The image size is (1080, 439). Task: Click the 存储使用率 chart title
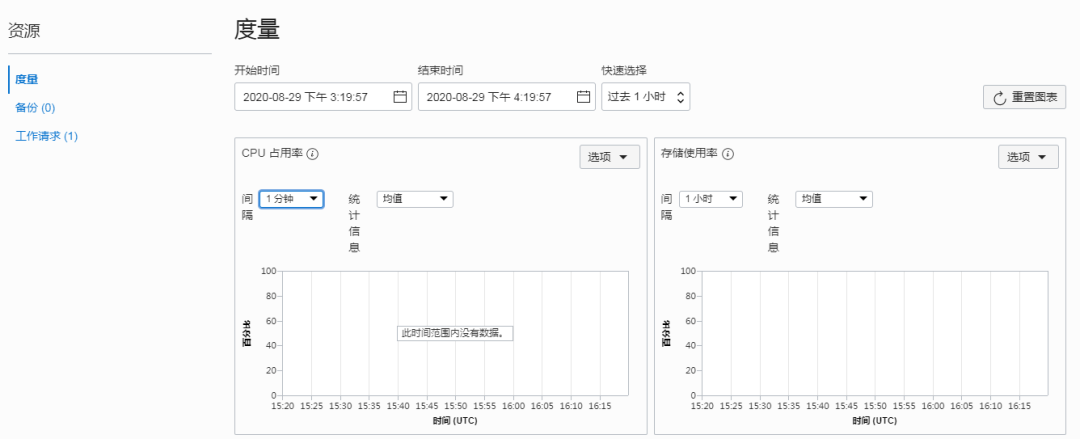(689, 154)
